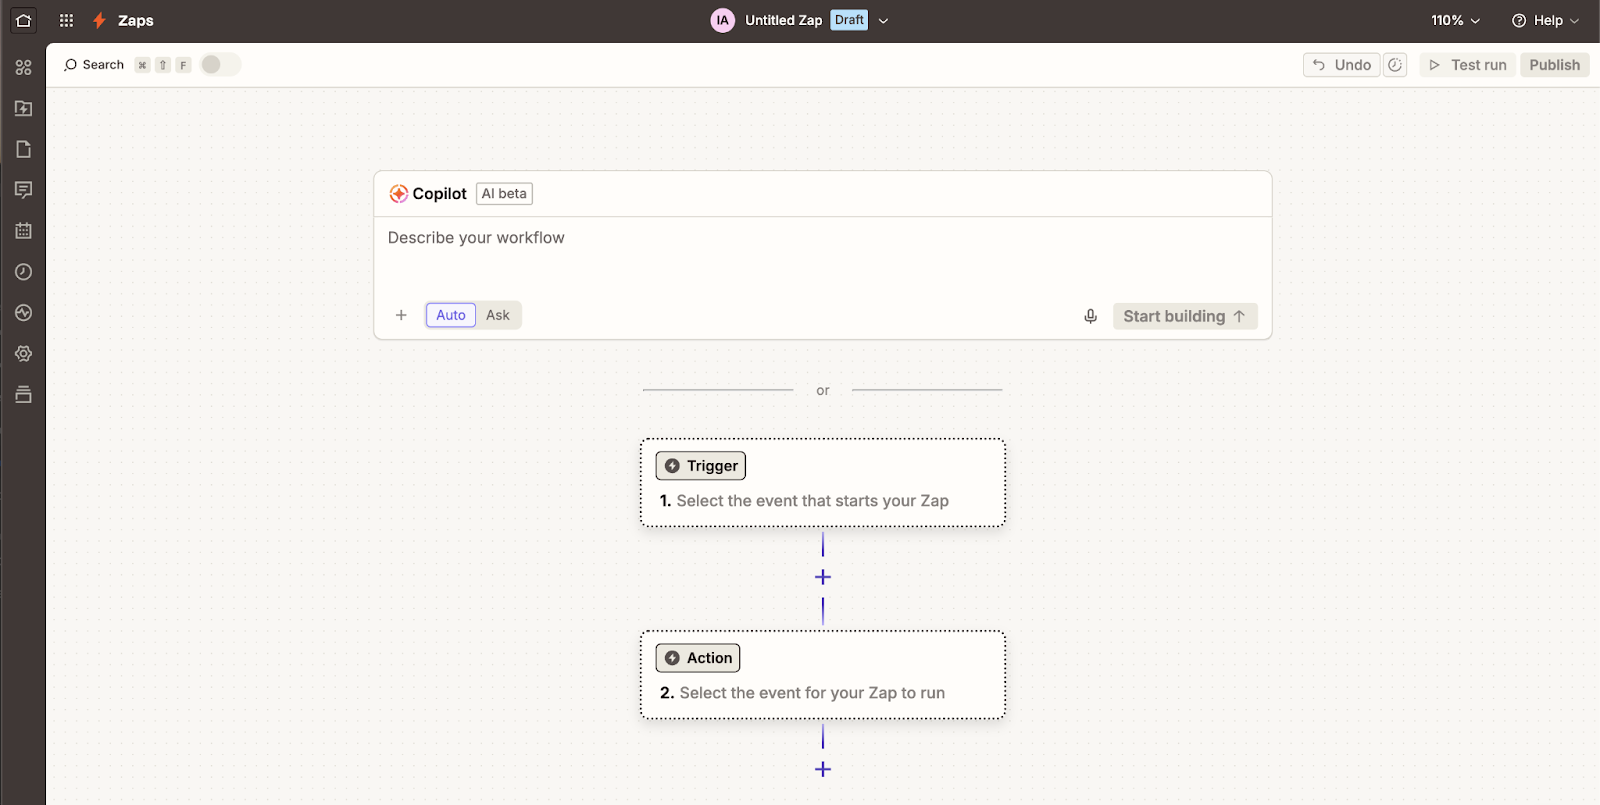Click the Zaps lightning bolt logo
Screen dimensions: 1600x805
(x=99, y=20)
